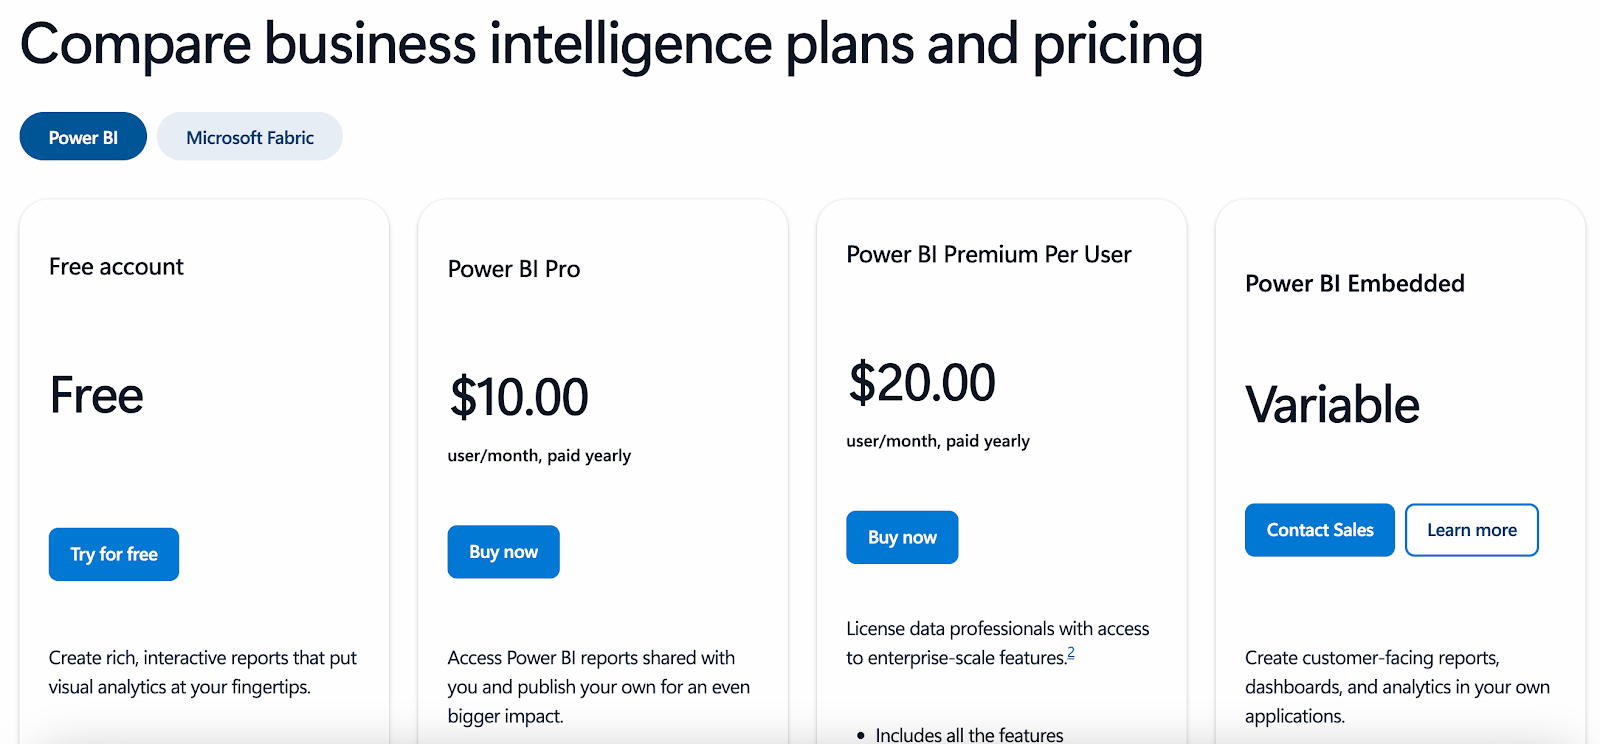Click the Try for free button

point(114,554)
